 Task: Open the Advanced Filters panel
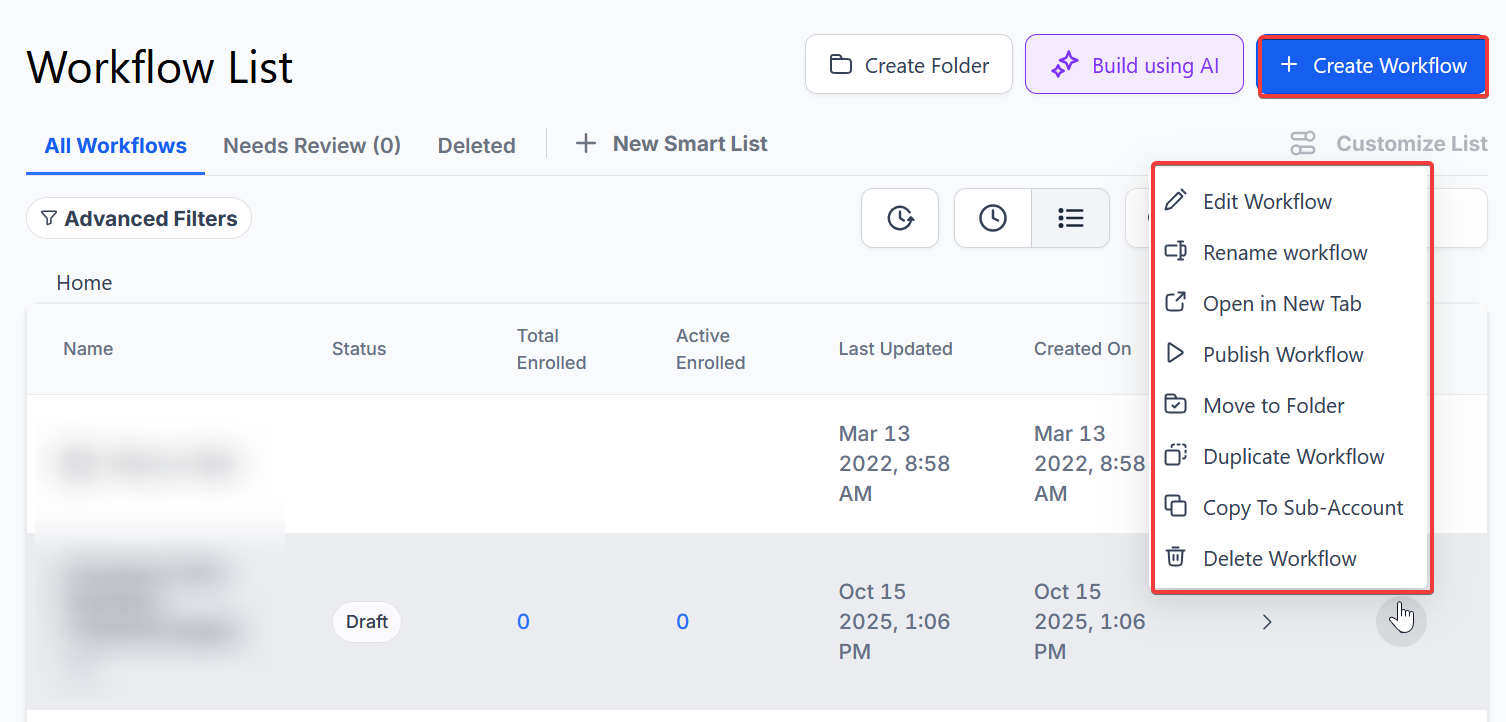pyautogui.click(x=139, y=218)
